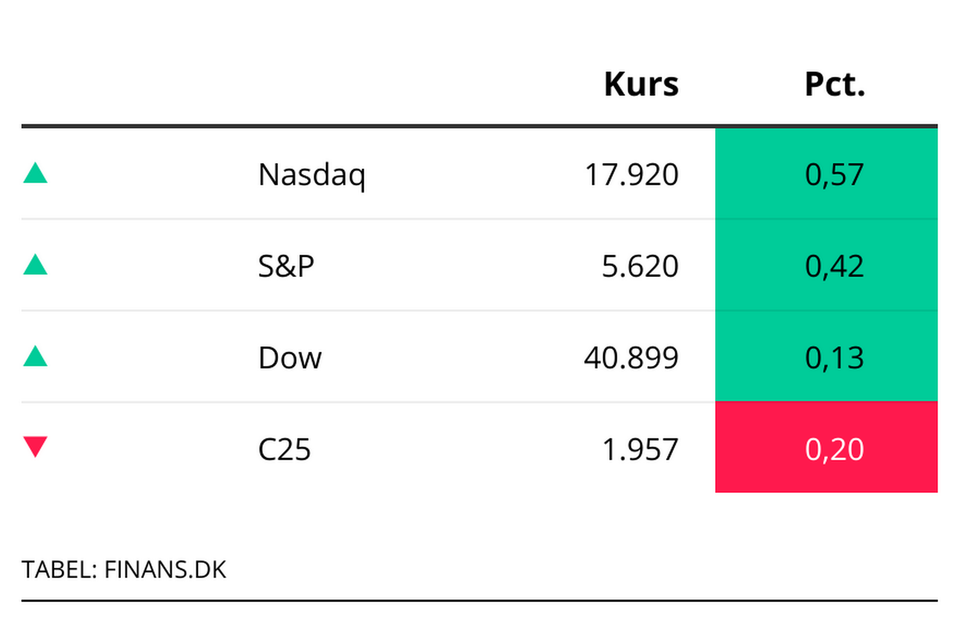The image size is (960, 624).
Task: Select the Nasdaq index name
Action: tap(312, 175)
